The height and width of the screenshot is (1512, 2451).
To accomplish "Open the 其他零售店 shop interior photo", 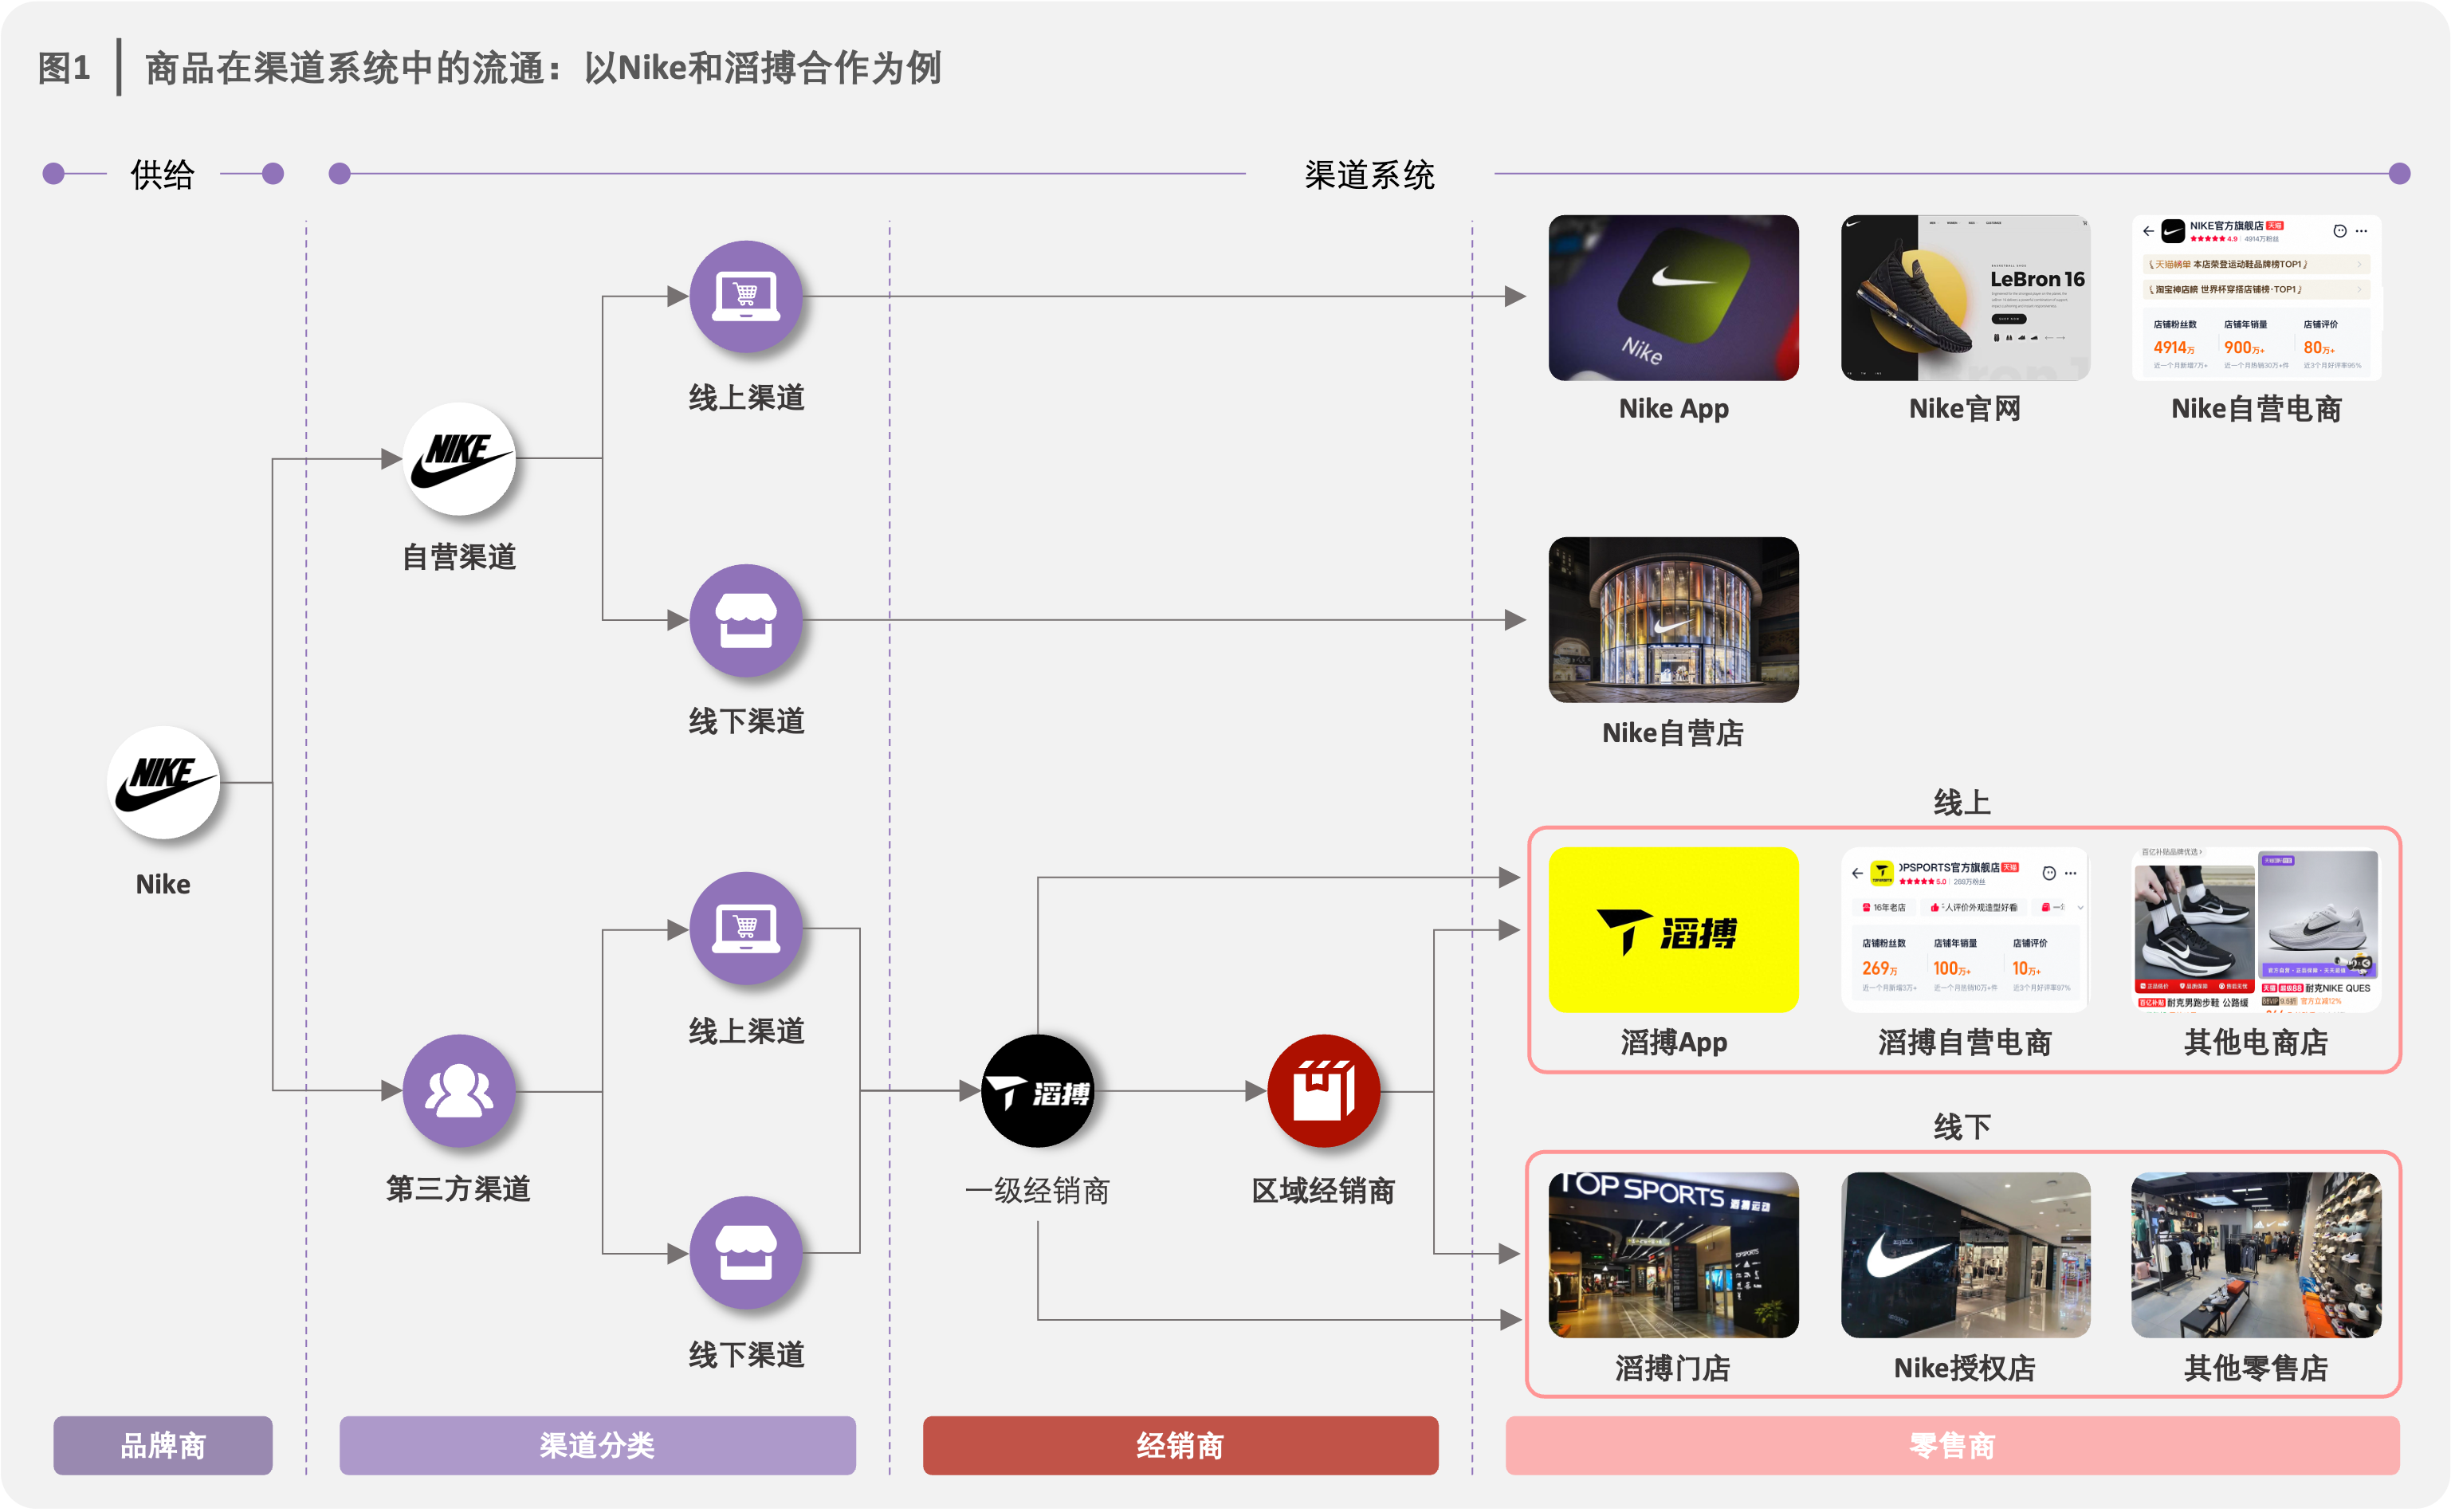I will pyautogui.click(x=2256, y=1255).
